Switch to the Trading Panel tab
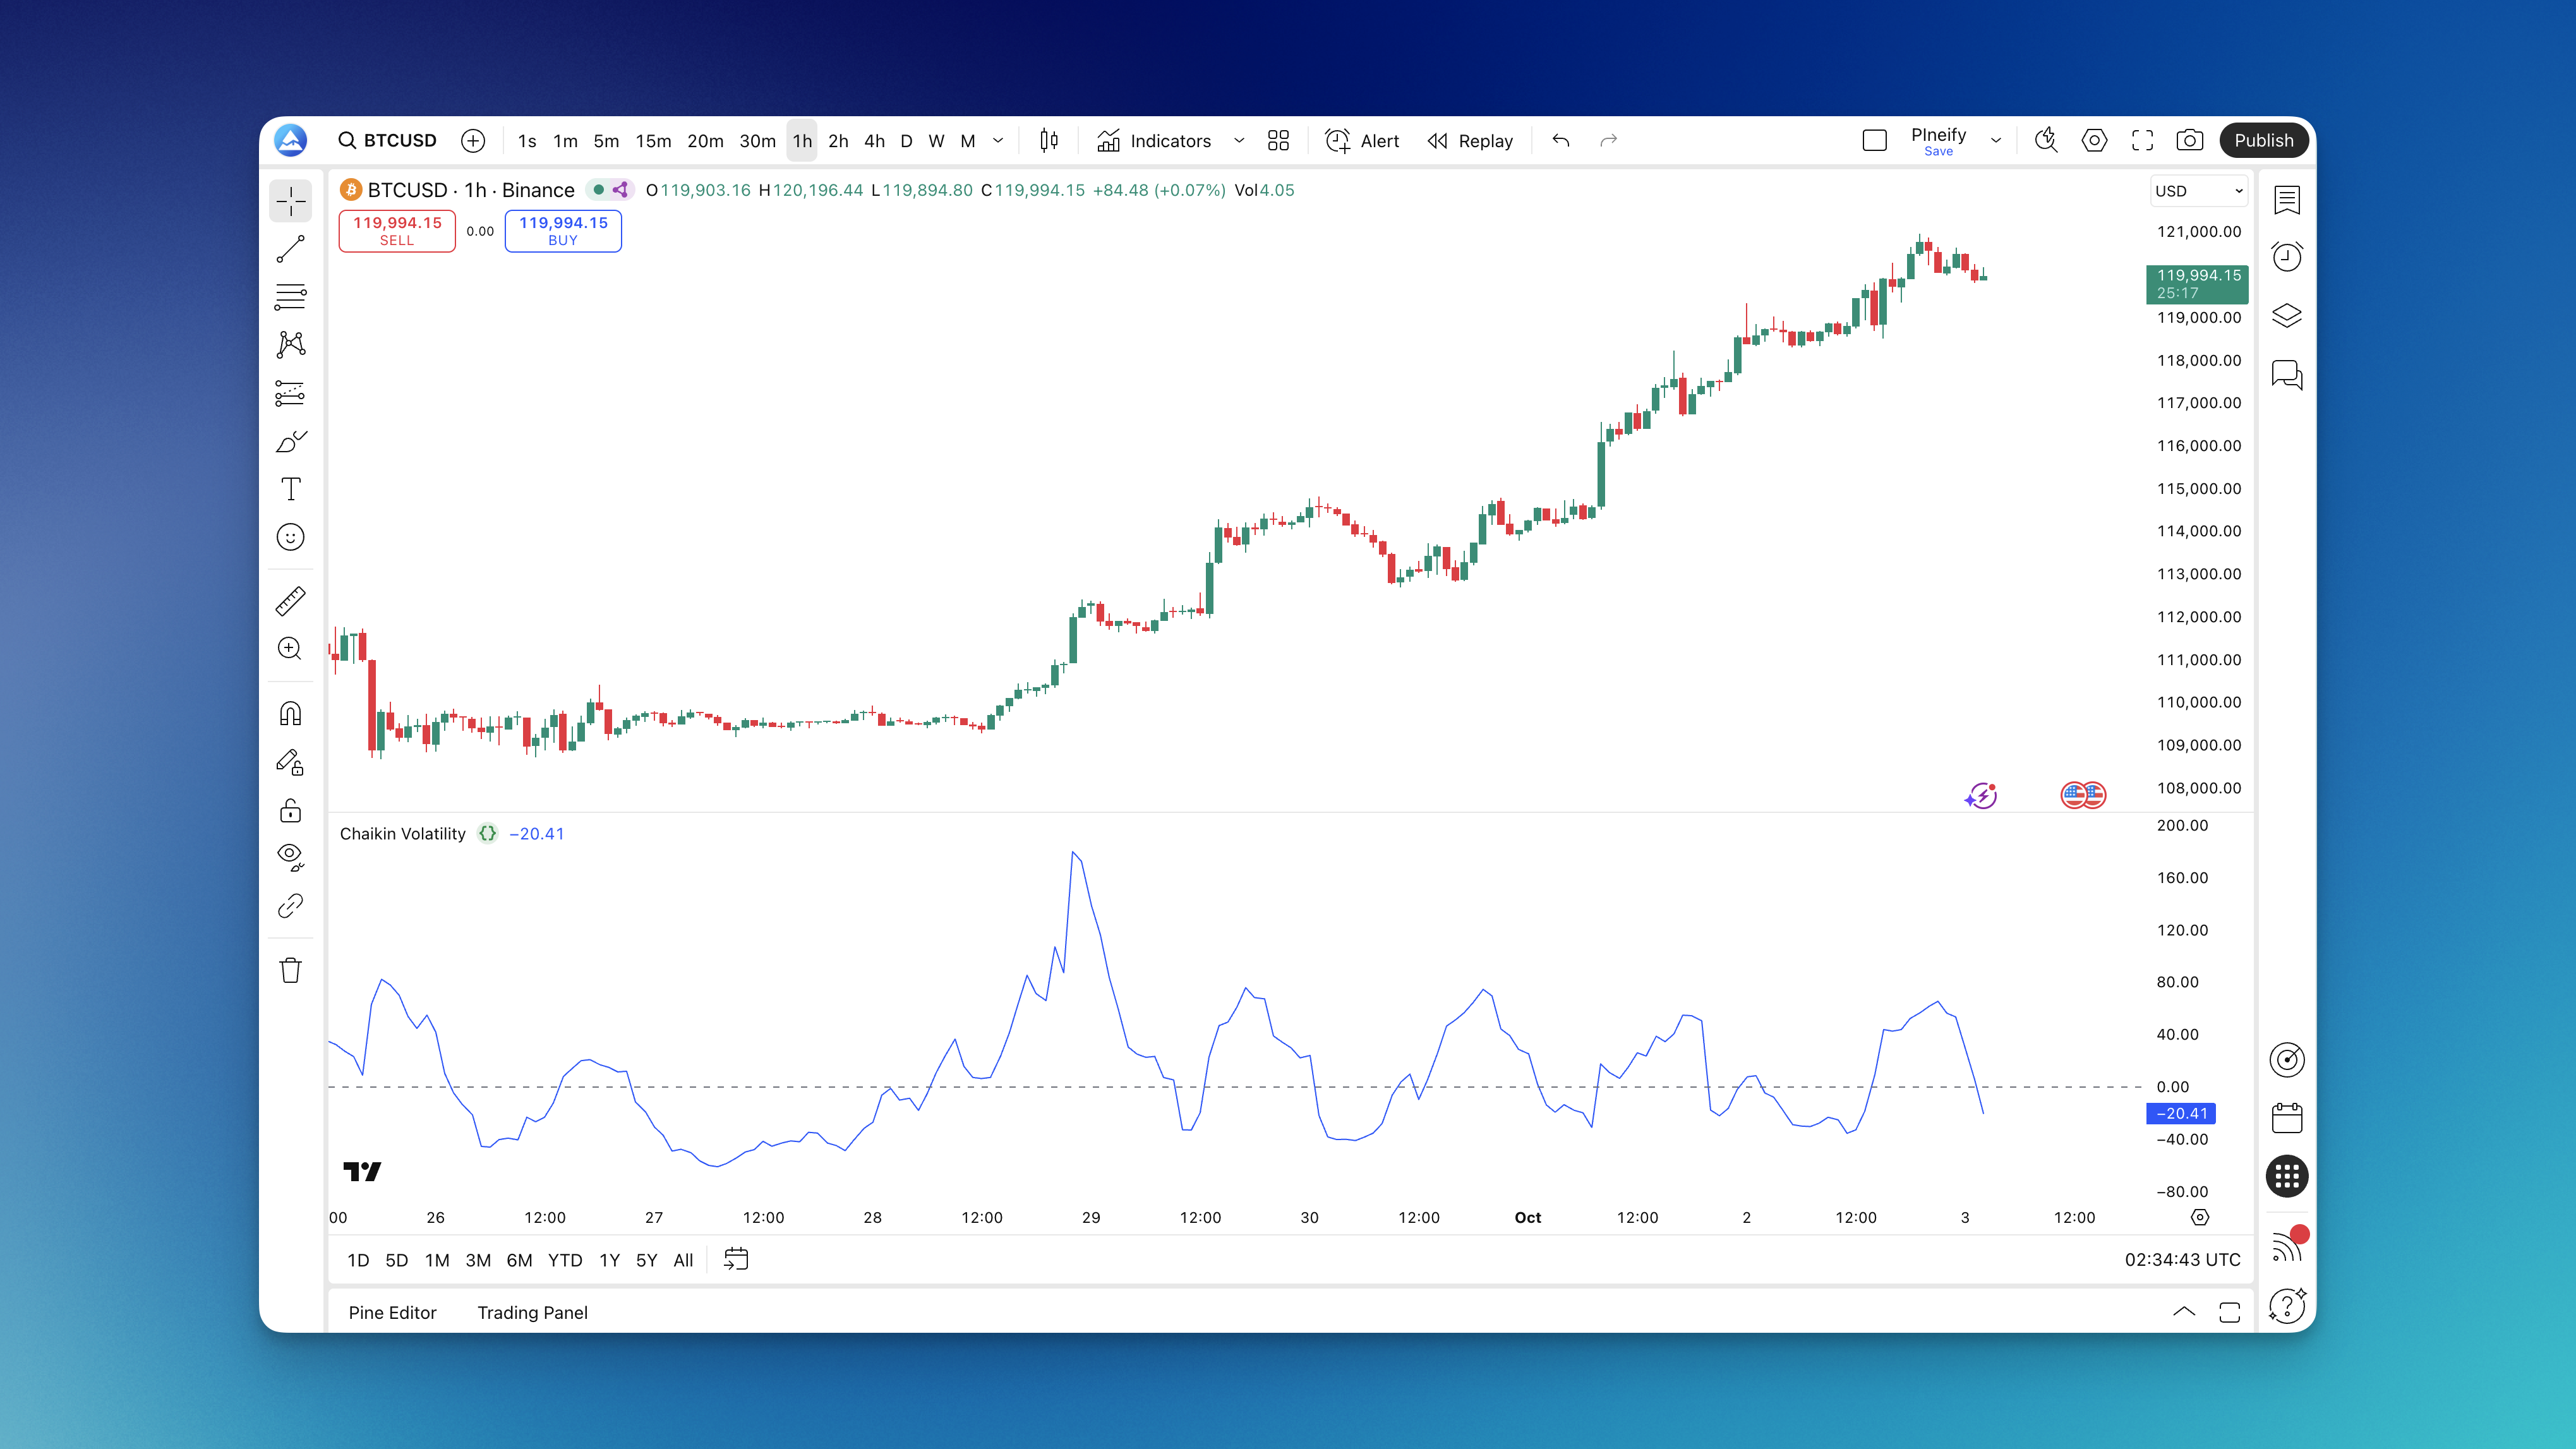 (x=532, y=1312)
